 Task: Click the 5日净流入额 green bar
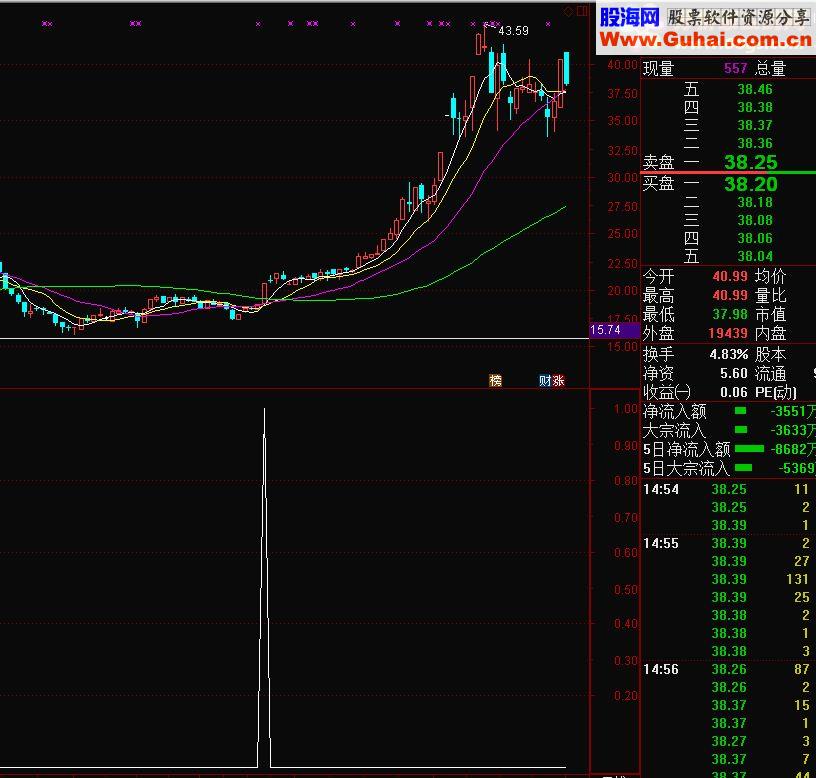749,449
